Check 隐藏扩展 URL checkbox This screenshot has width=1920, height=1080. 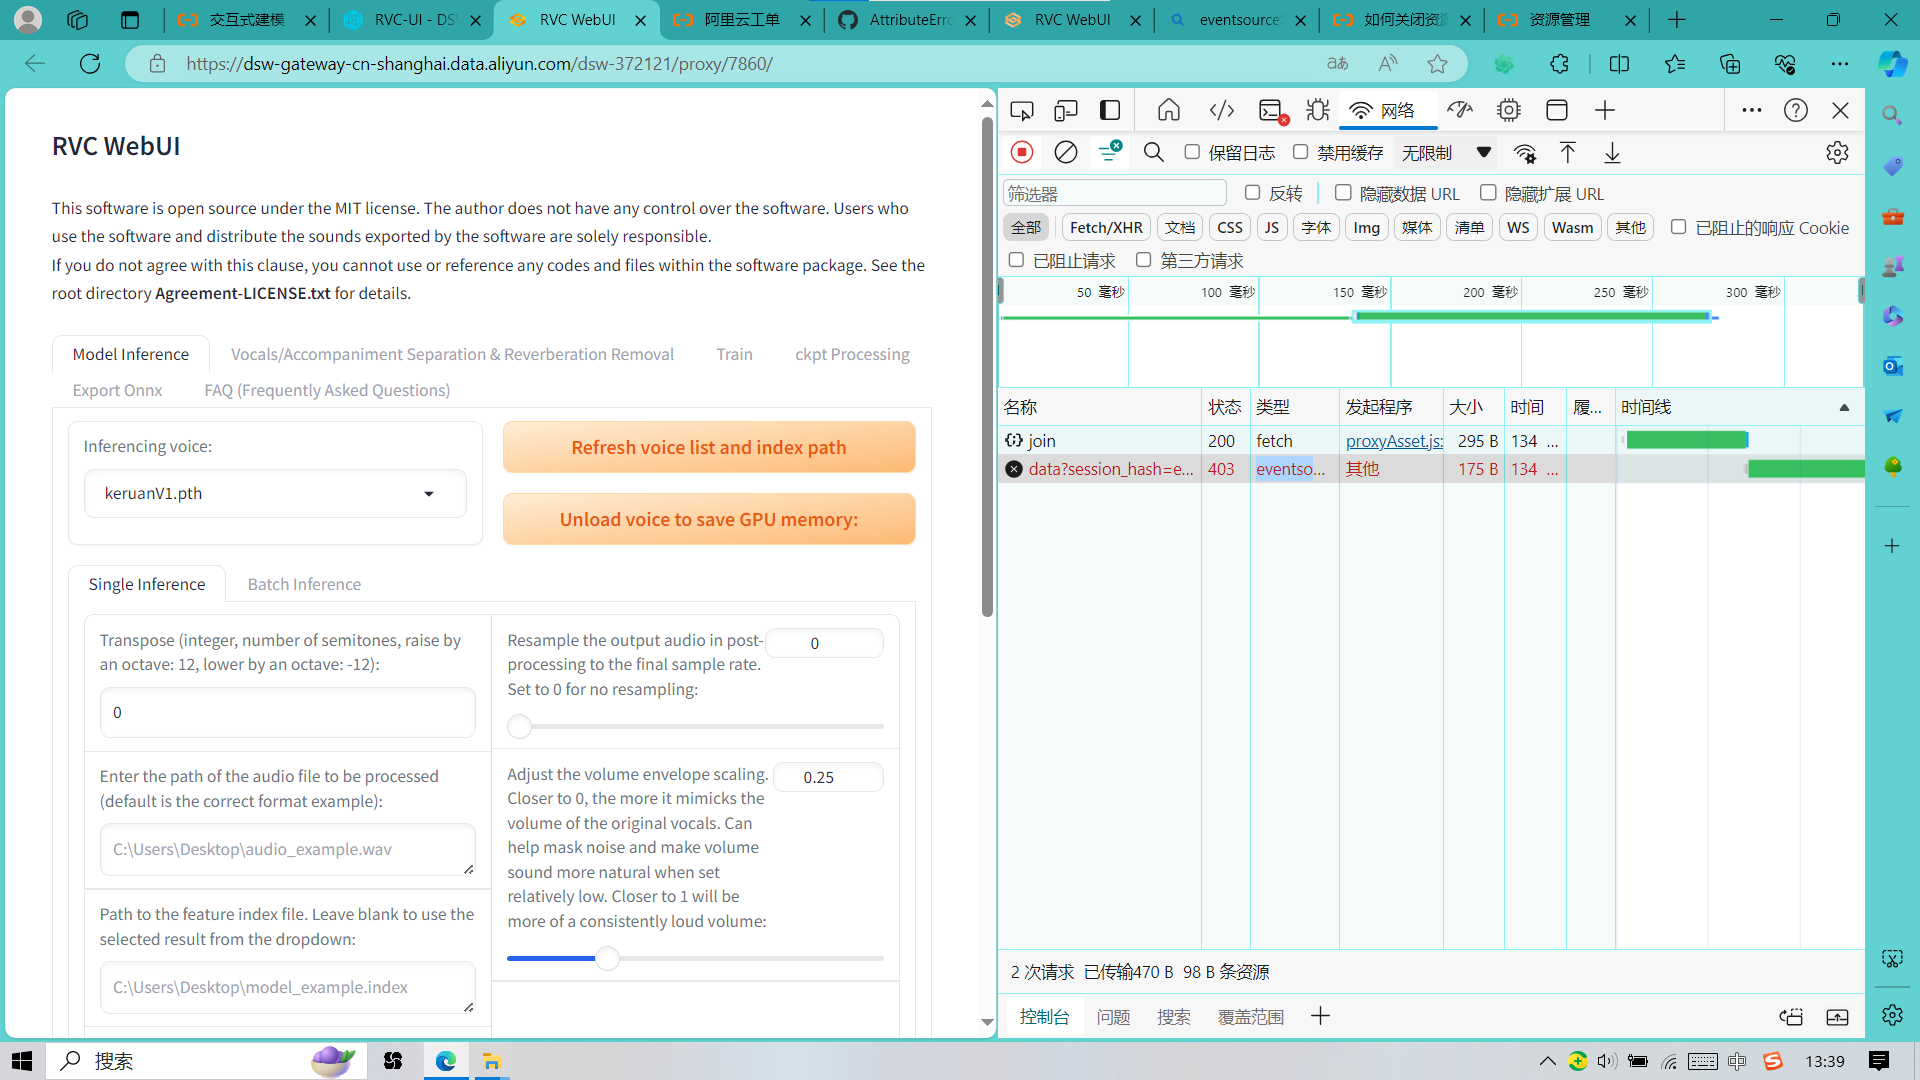(1488, 193)
